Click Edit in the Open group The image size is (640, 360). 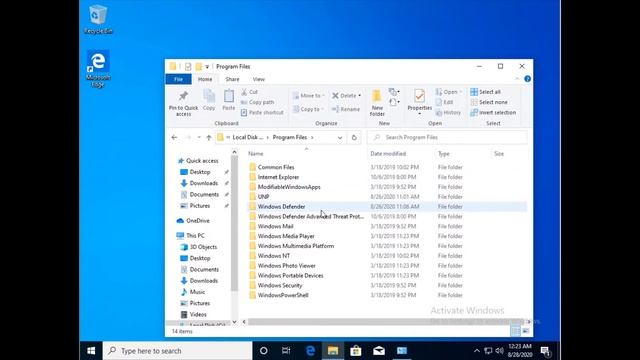[x=444, y=102]
